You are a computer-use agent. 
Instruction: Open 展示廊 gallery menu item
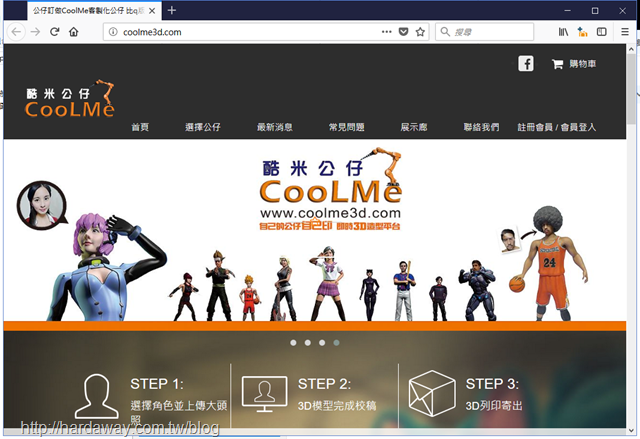413,127
